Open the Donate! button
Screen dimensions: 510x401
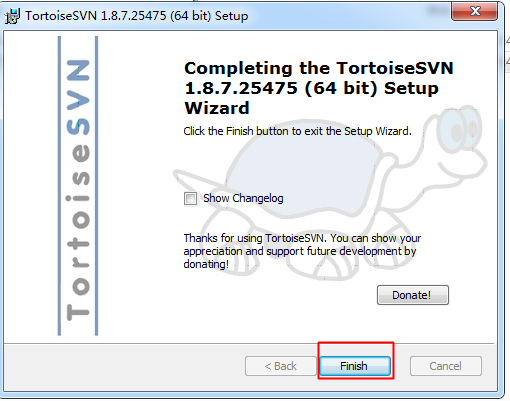(x=413, y=295)
